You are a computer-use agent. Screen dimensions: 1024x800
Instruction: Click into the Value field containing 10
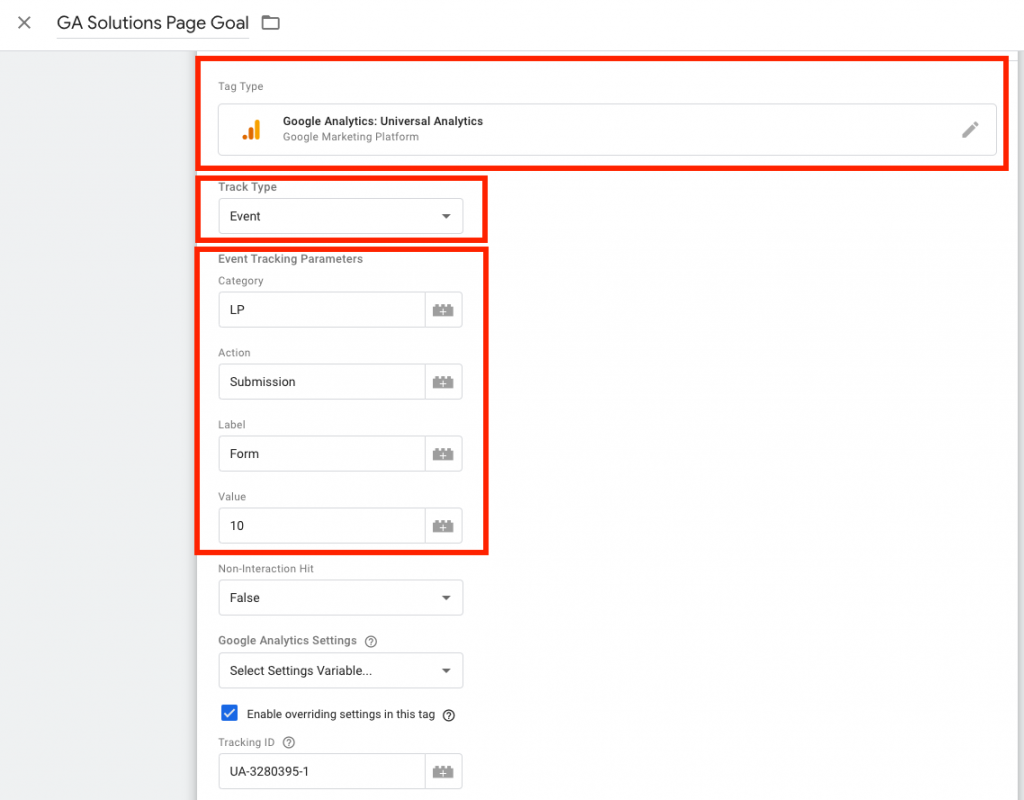[x=322, y=525]
